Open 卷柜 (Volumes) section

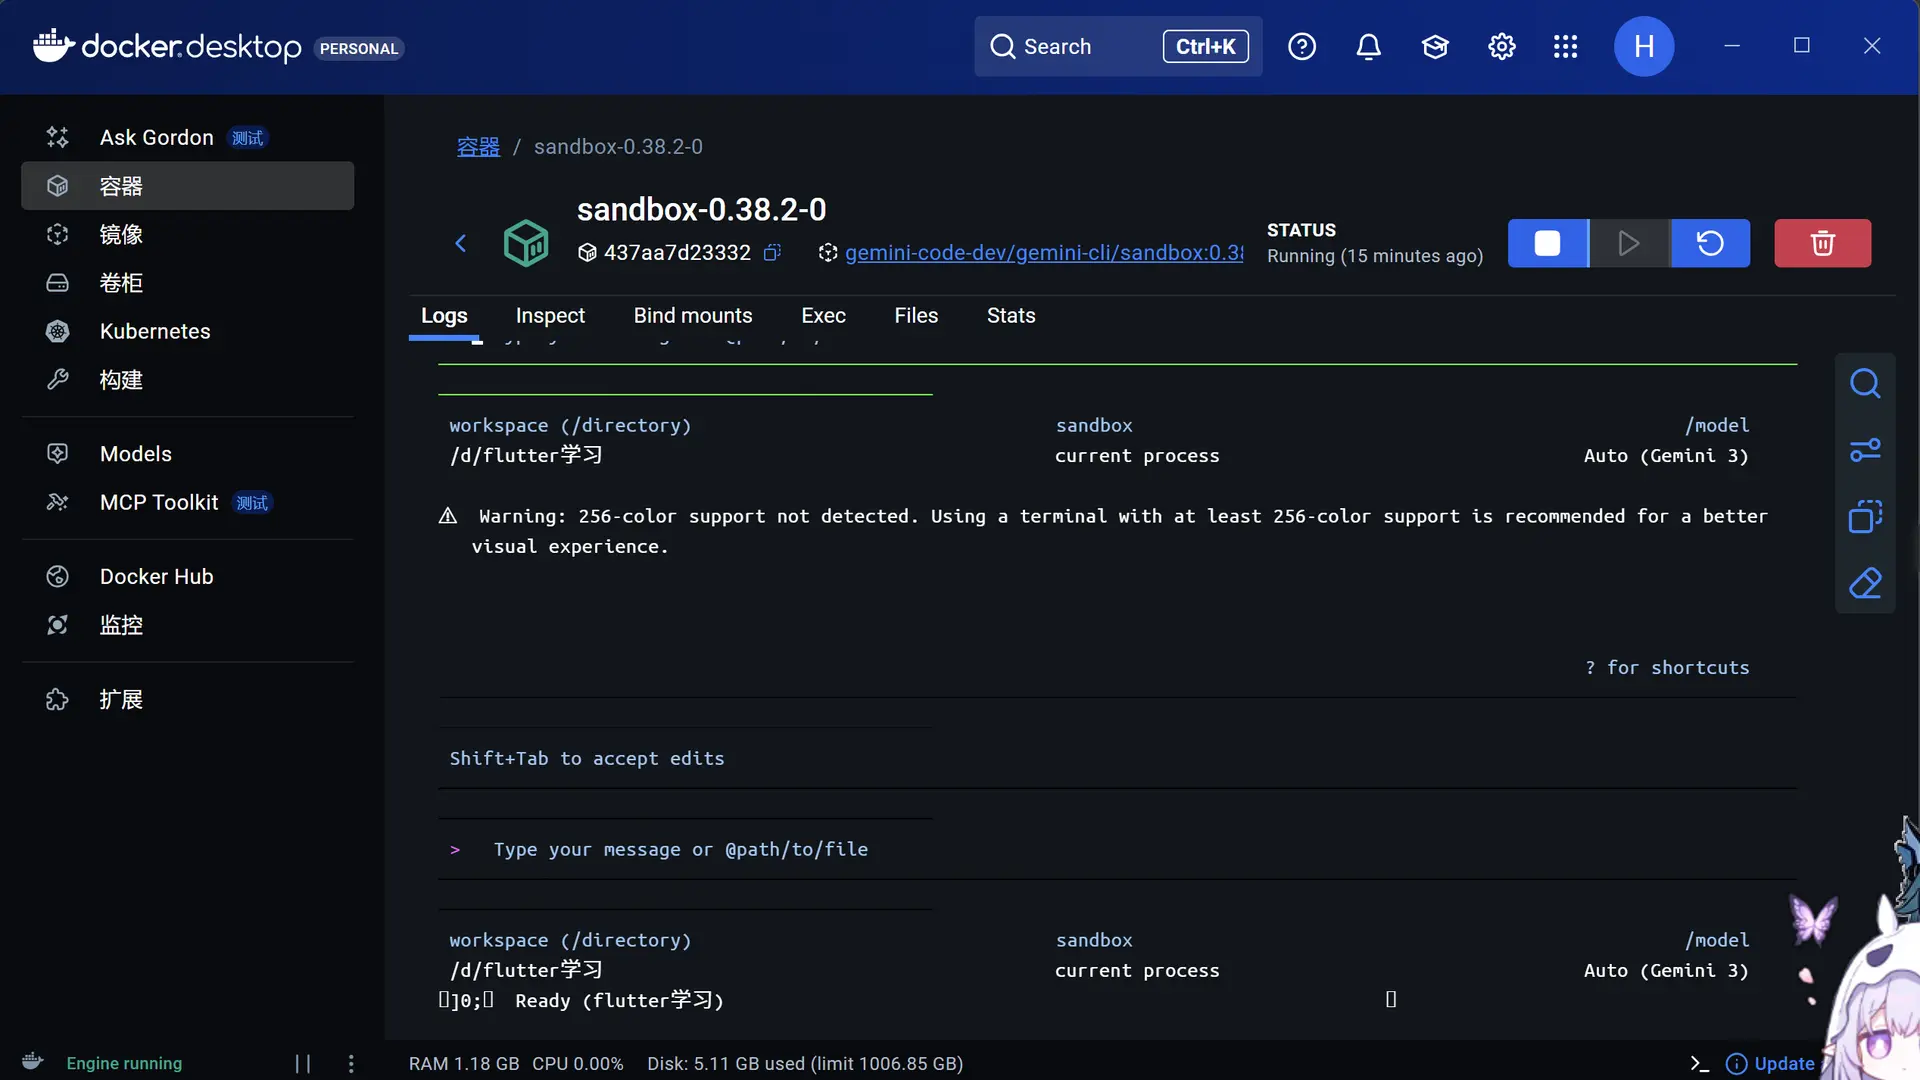(x=187, y=283)
